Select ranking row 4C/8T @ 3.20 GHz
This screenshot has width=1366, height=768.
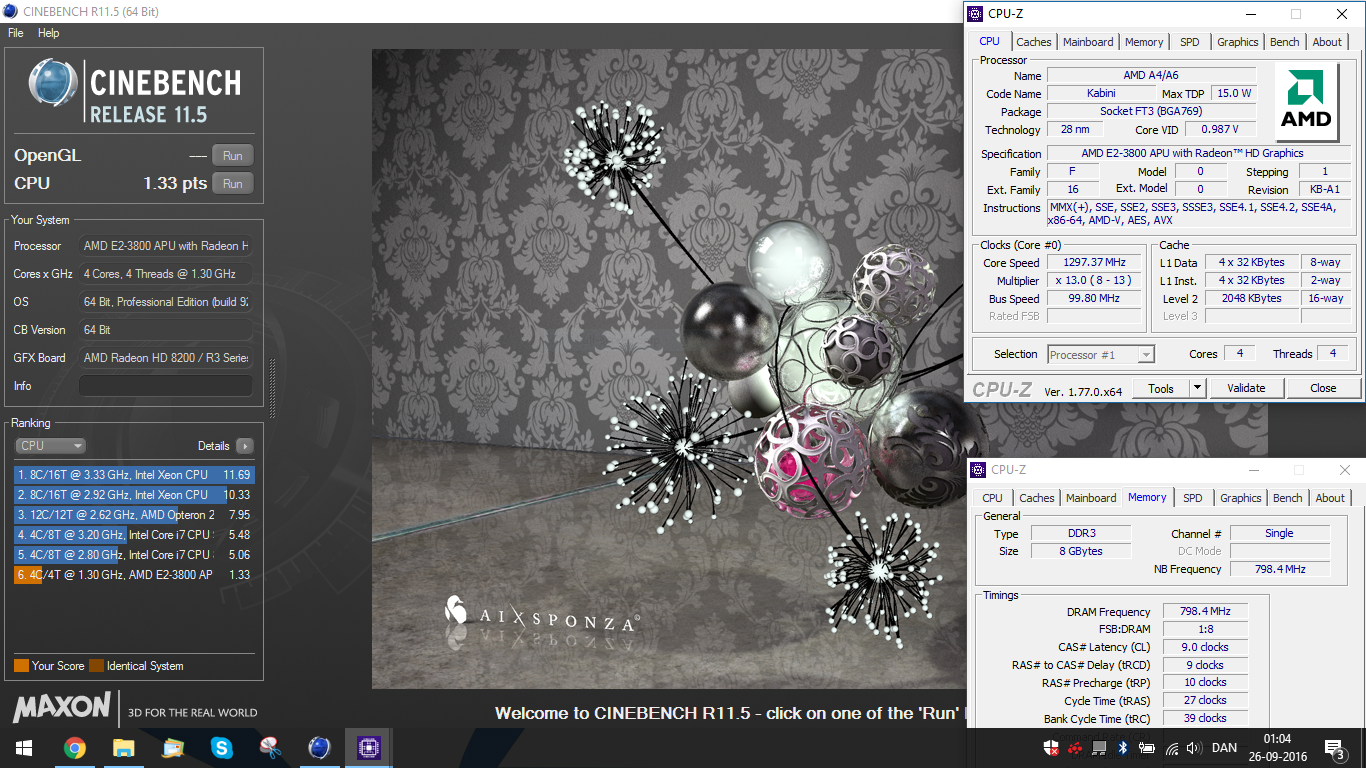pyautogui.click(x=134, y=535)
